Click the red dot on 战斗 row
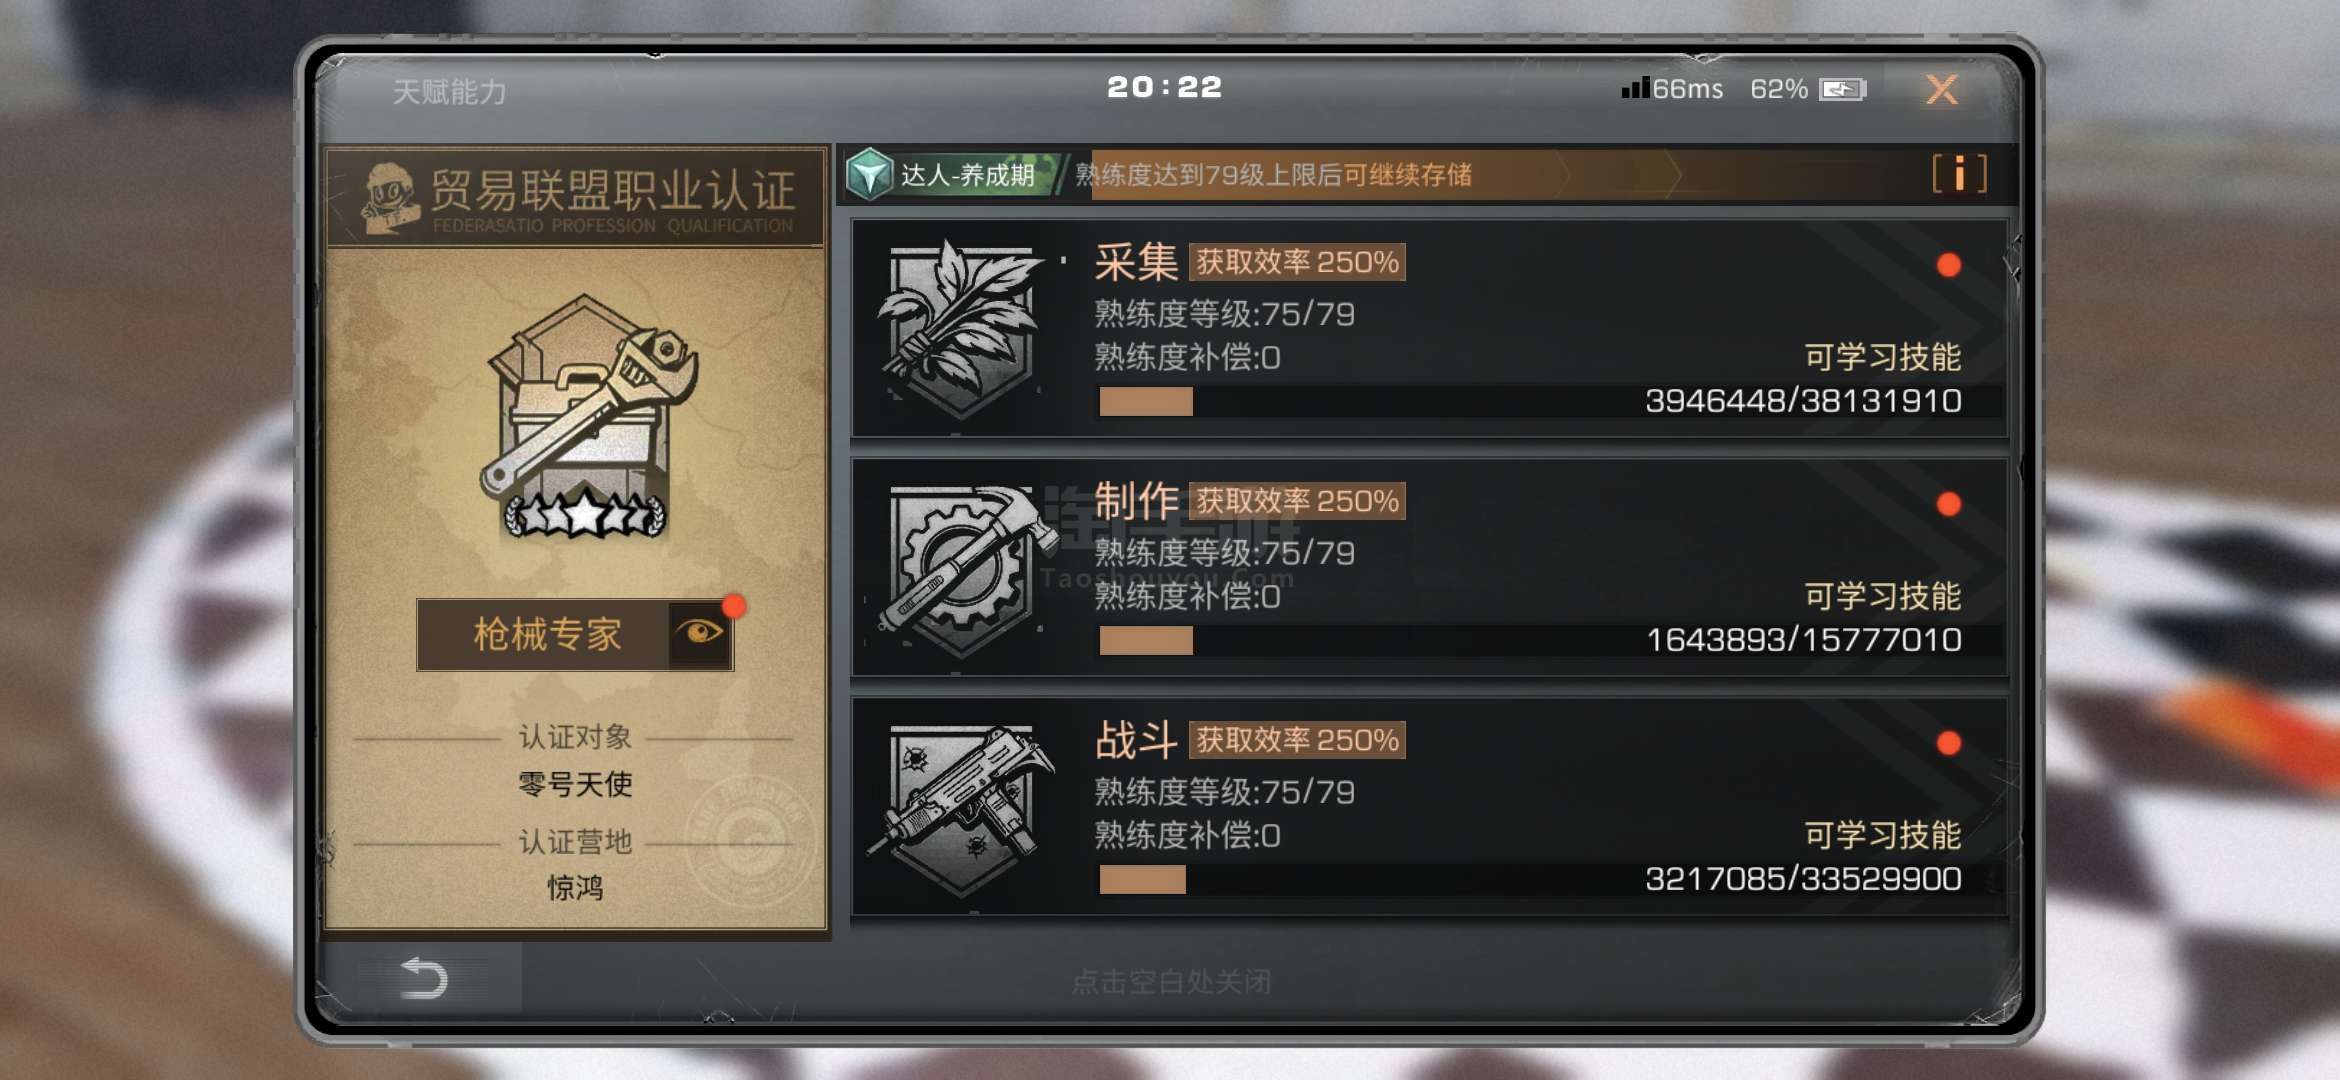The width and height of the screenshot is (2340, 1080). click(x=1948, y=743)
